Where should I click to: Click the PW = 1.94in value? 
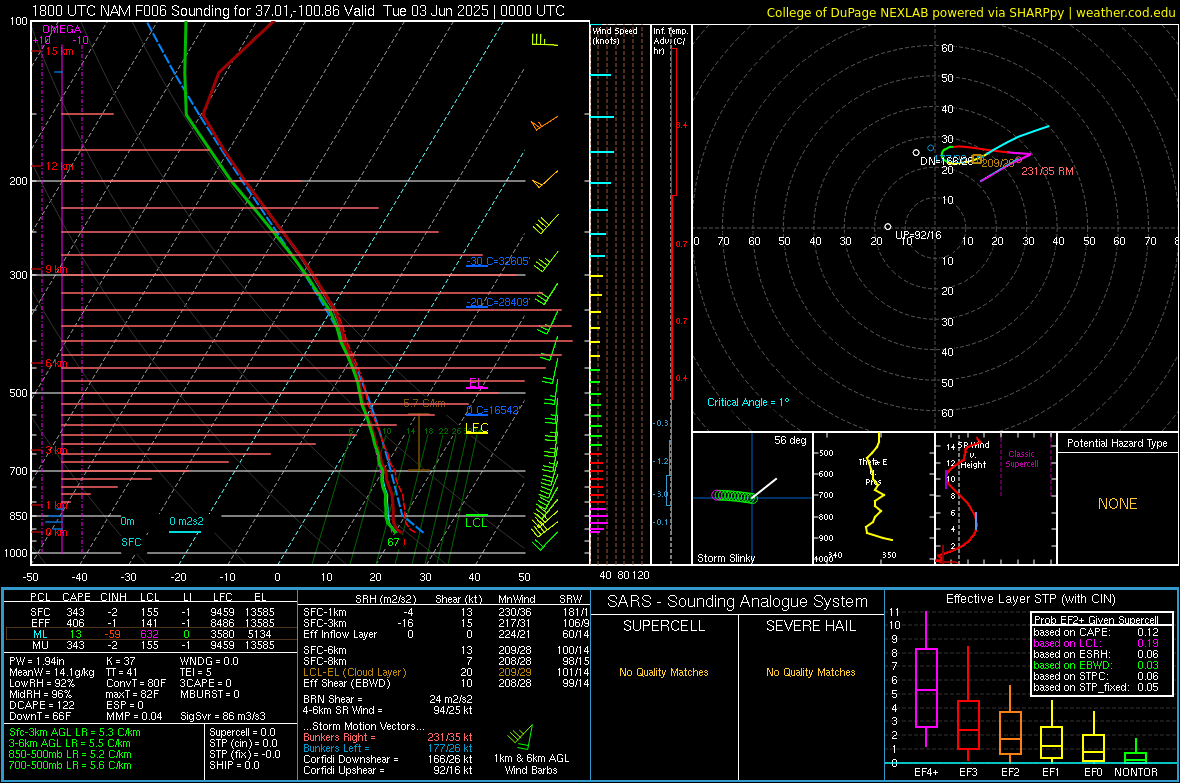(37, 661)
